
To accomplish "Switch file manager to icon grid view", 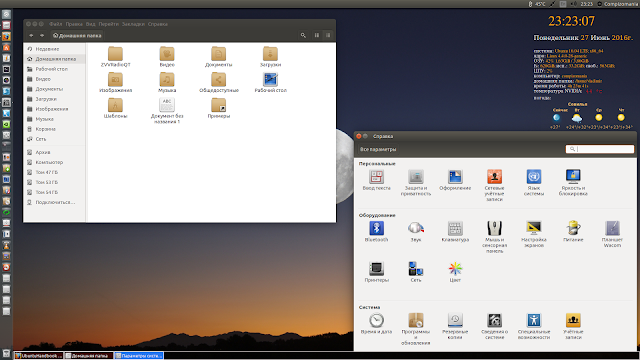I will (x=317, y=36).
